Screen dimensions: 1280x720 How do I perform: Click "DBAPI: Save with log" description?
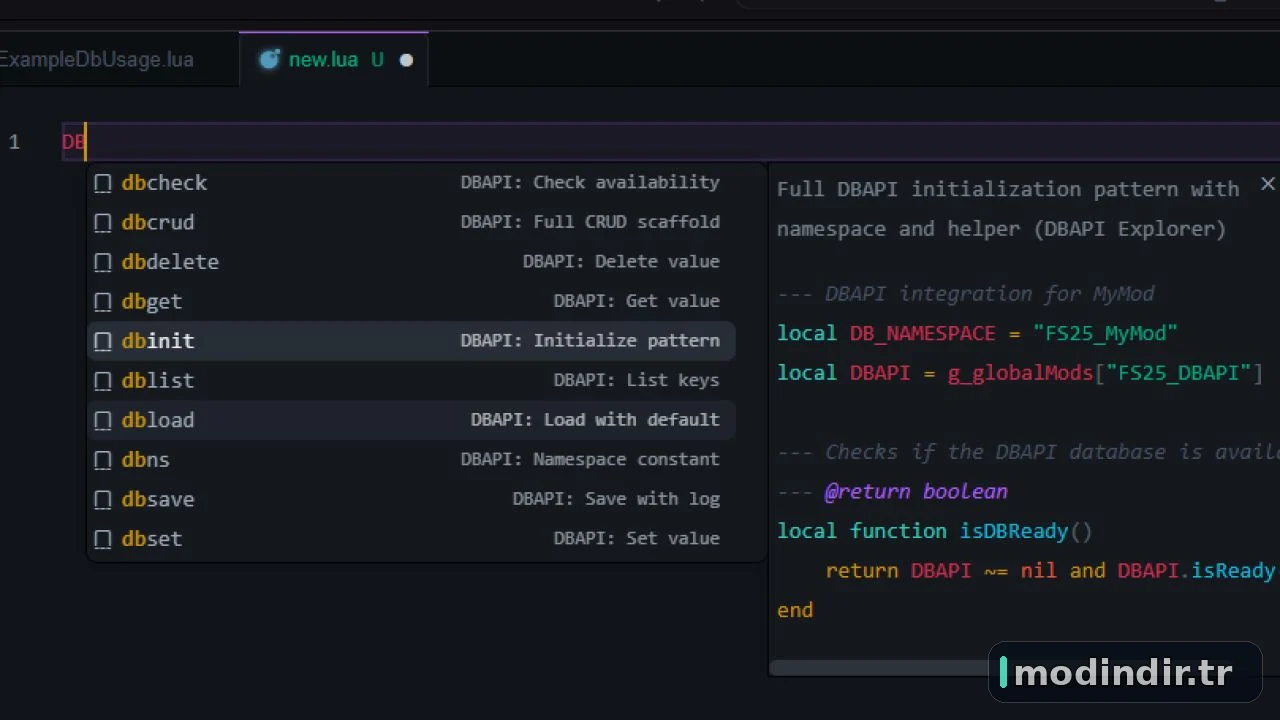point(616,498)
